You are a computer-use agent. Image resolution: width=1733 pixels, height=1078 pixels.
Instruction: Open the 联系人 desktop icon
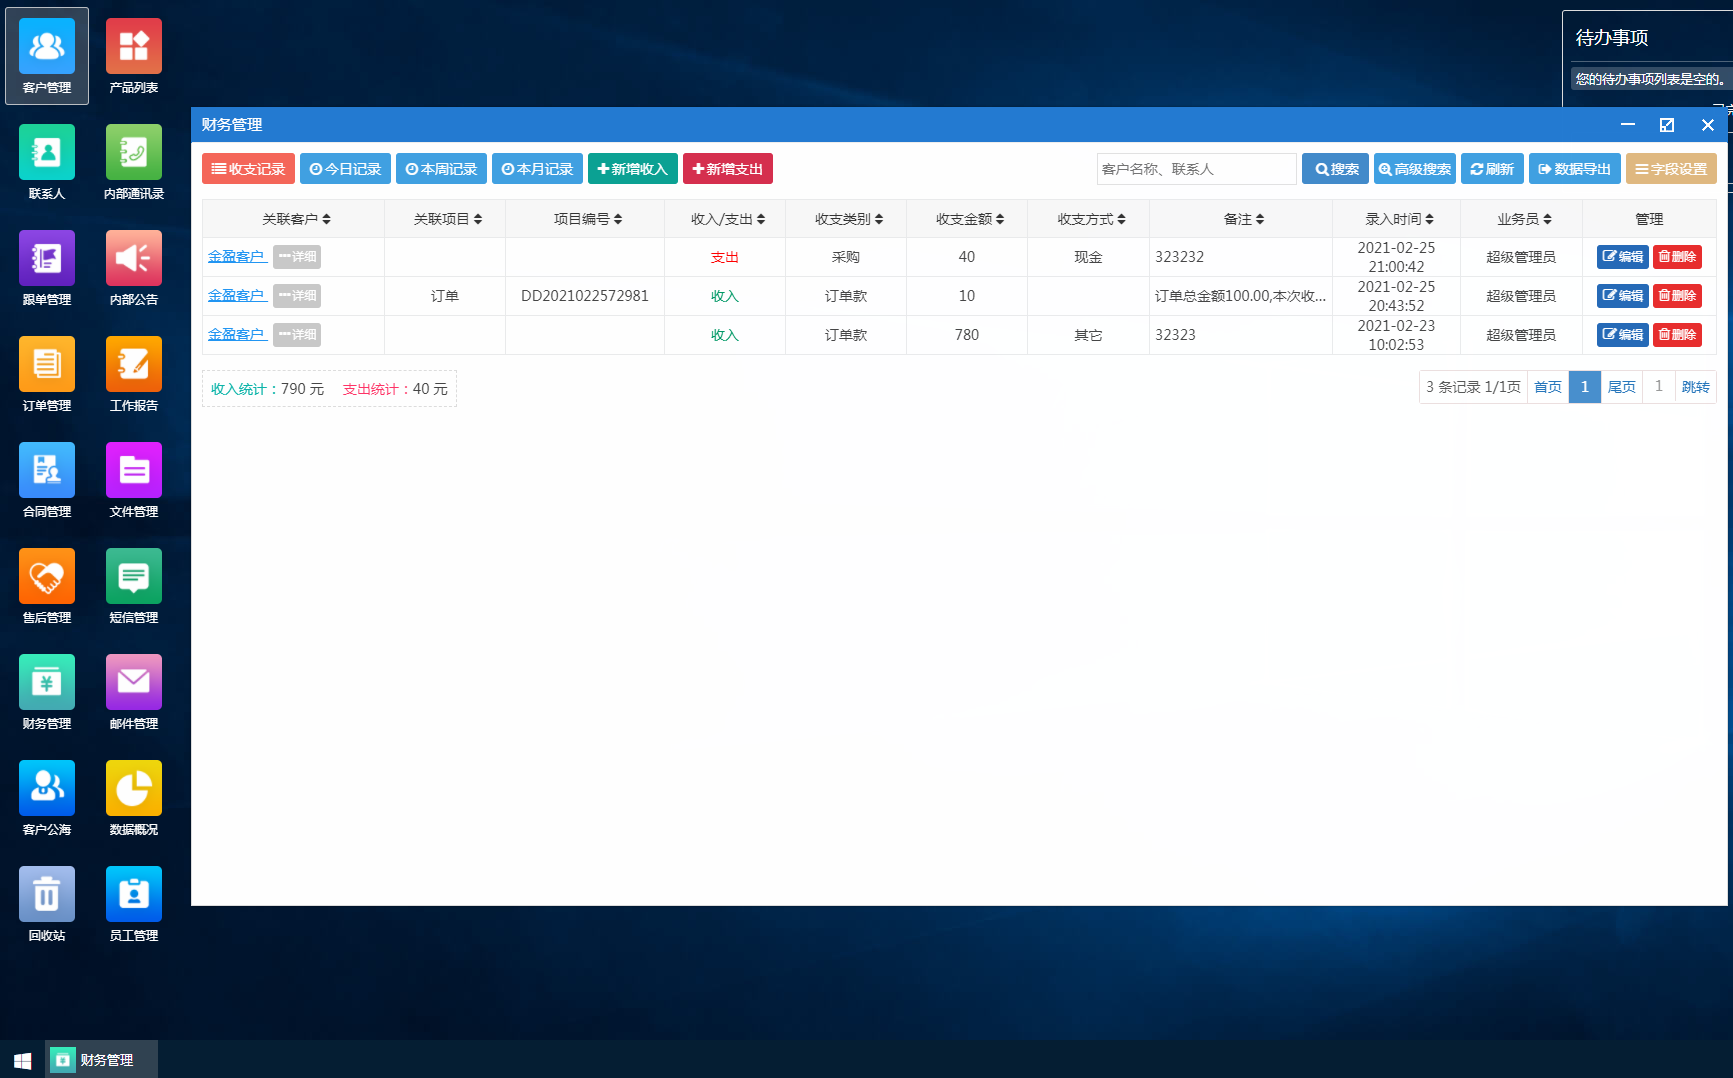(x=47, y=162)
